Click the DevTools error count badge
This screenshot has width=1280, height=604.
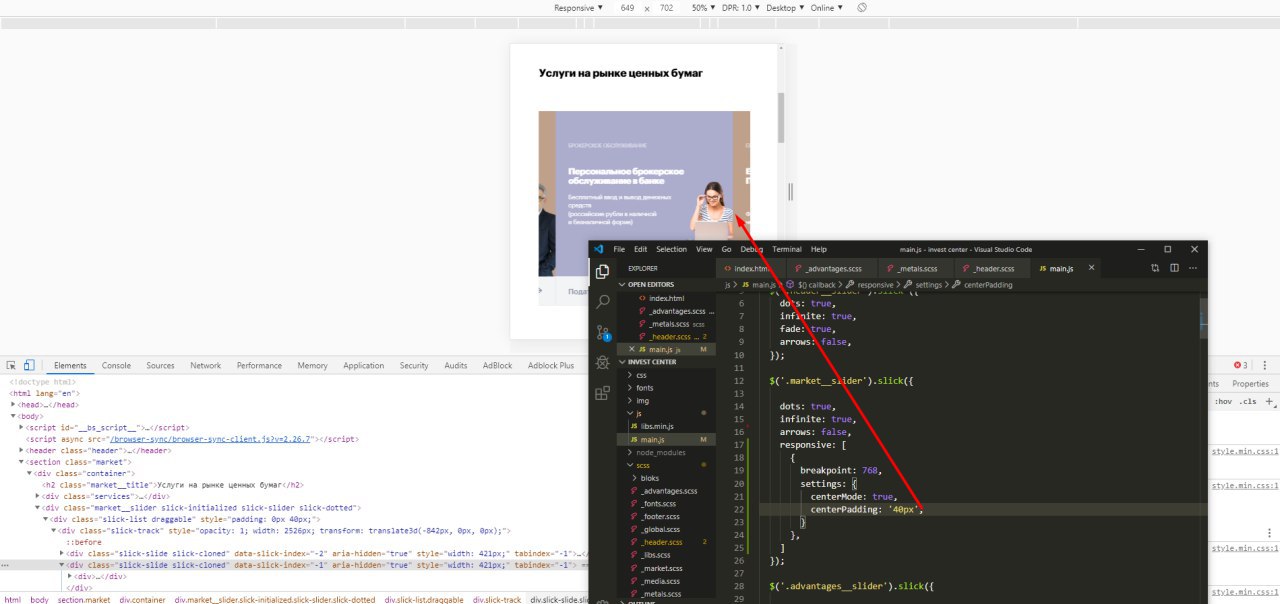[x=1240, y=366]
